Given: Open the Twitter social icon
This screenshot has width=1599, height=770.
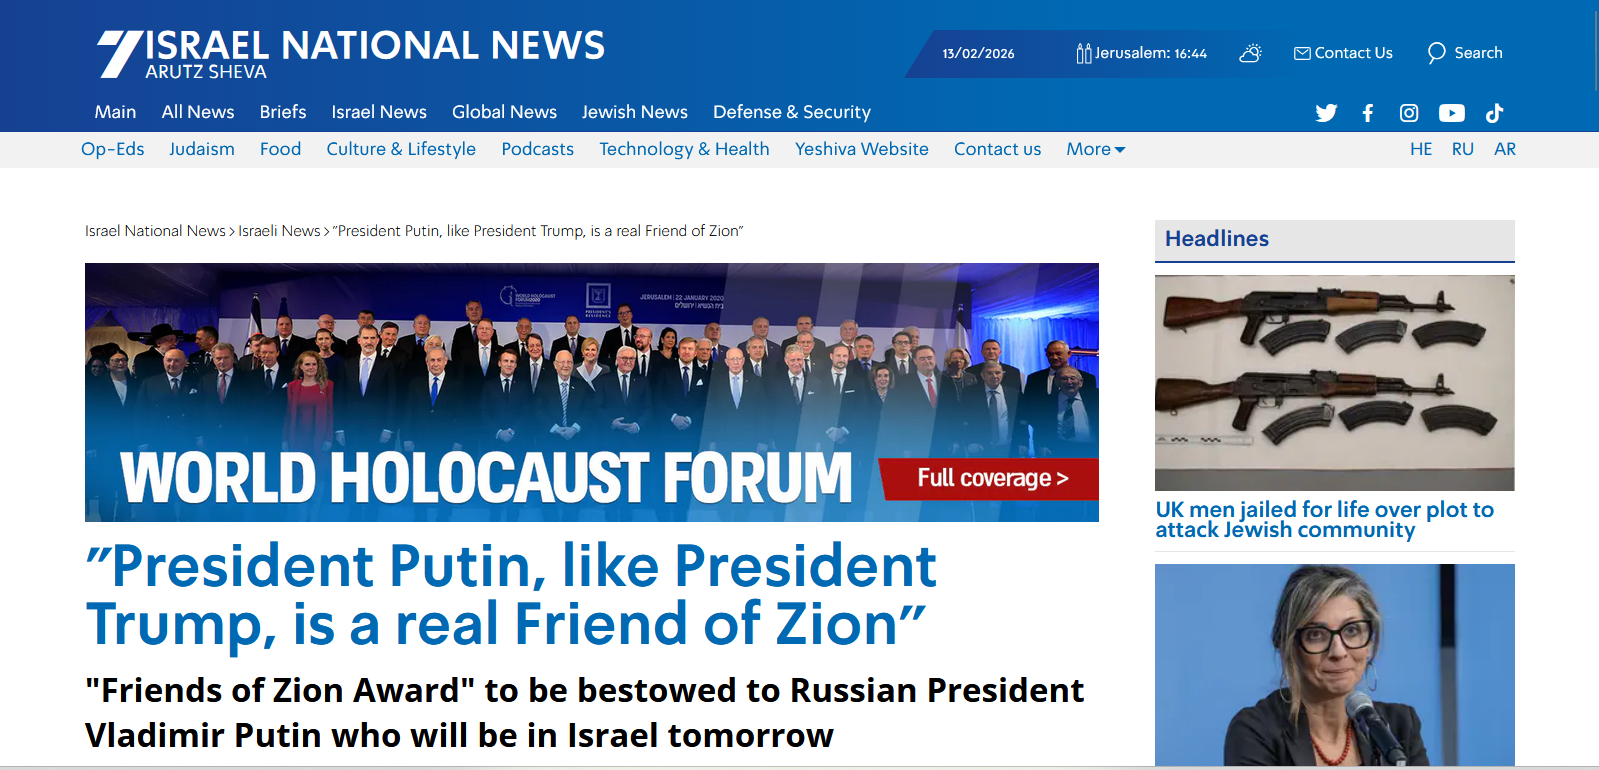Looking at the screenshot, I should (x=1326, y=113).
